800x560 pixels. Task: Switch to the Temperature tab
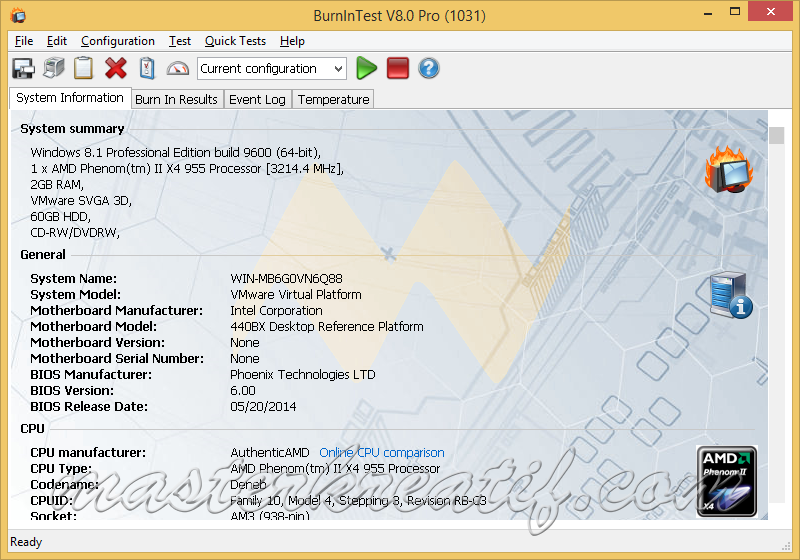(333, 99)
